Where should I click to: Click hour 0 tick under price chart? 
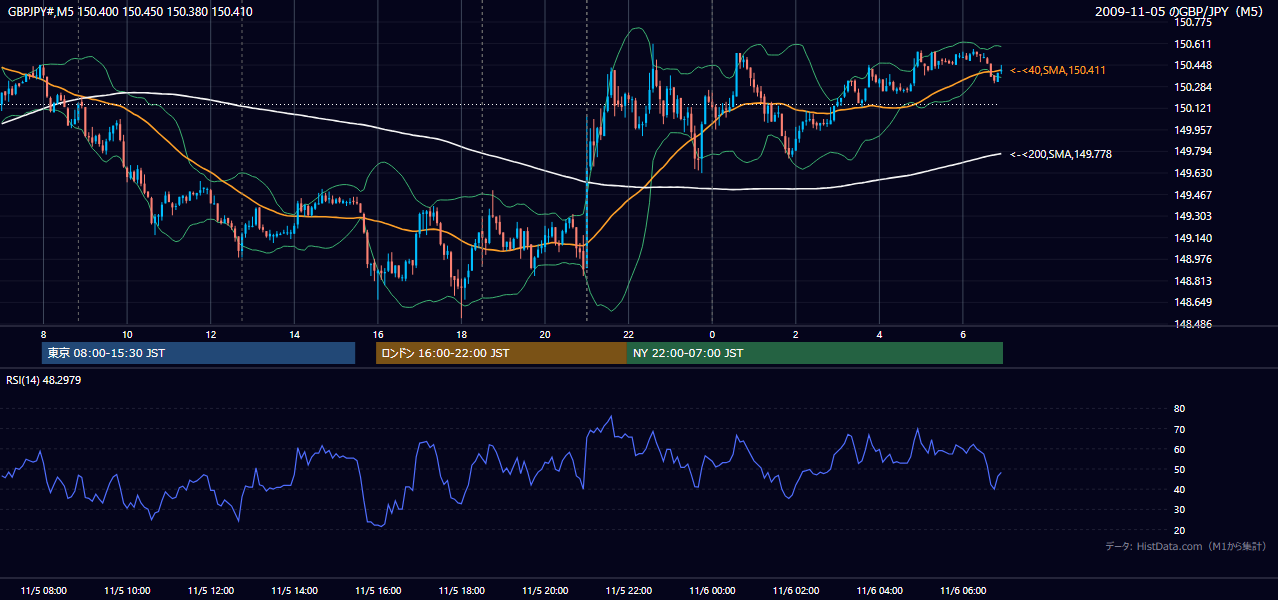click(x=712, y=333)
